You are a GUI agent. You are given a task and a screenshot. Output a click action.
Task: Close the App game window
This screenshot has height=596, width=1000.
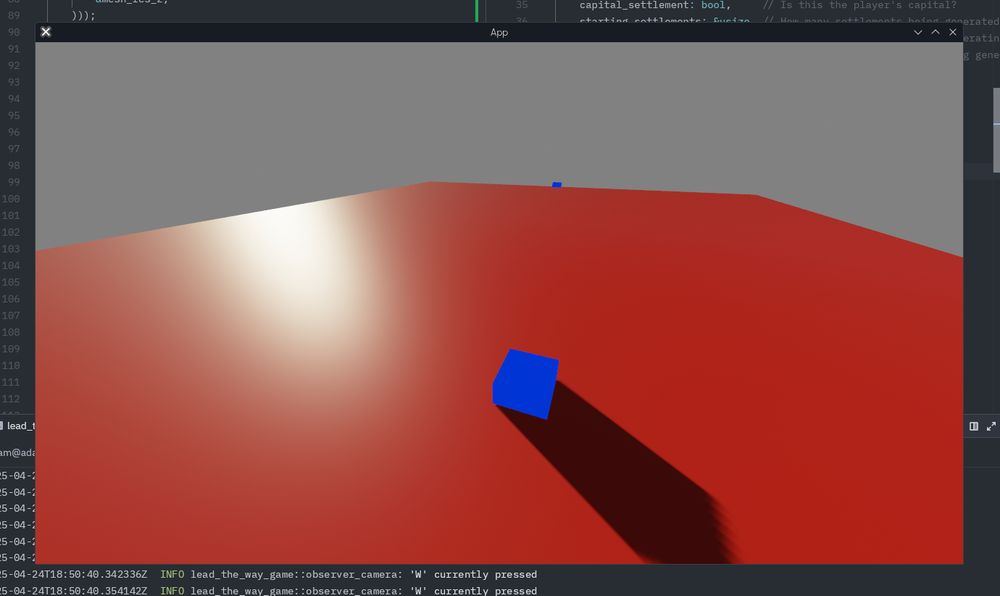click(953, 32)
